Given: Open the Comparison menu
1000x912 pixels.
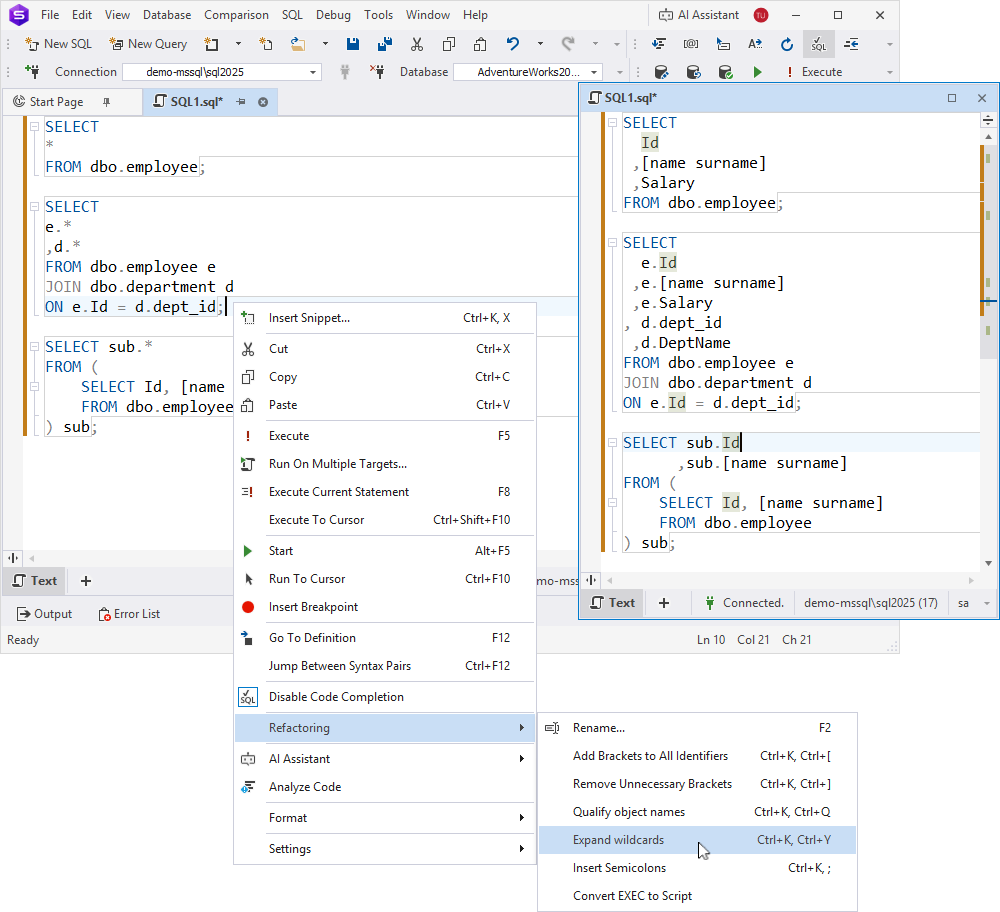Looking at the screenshot, I should [x=236, y=15].
